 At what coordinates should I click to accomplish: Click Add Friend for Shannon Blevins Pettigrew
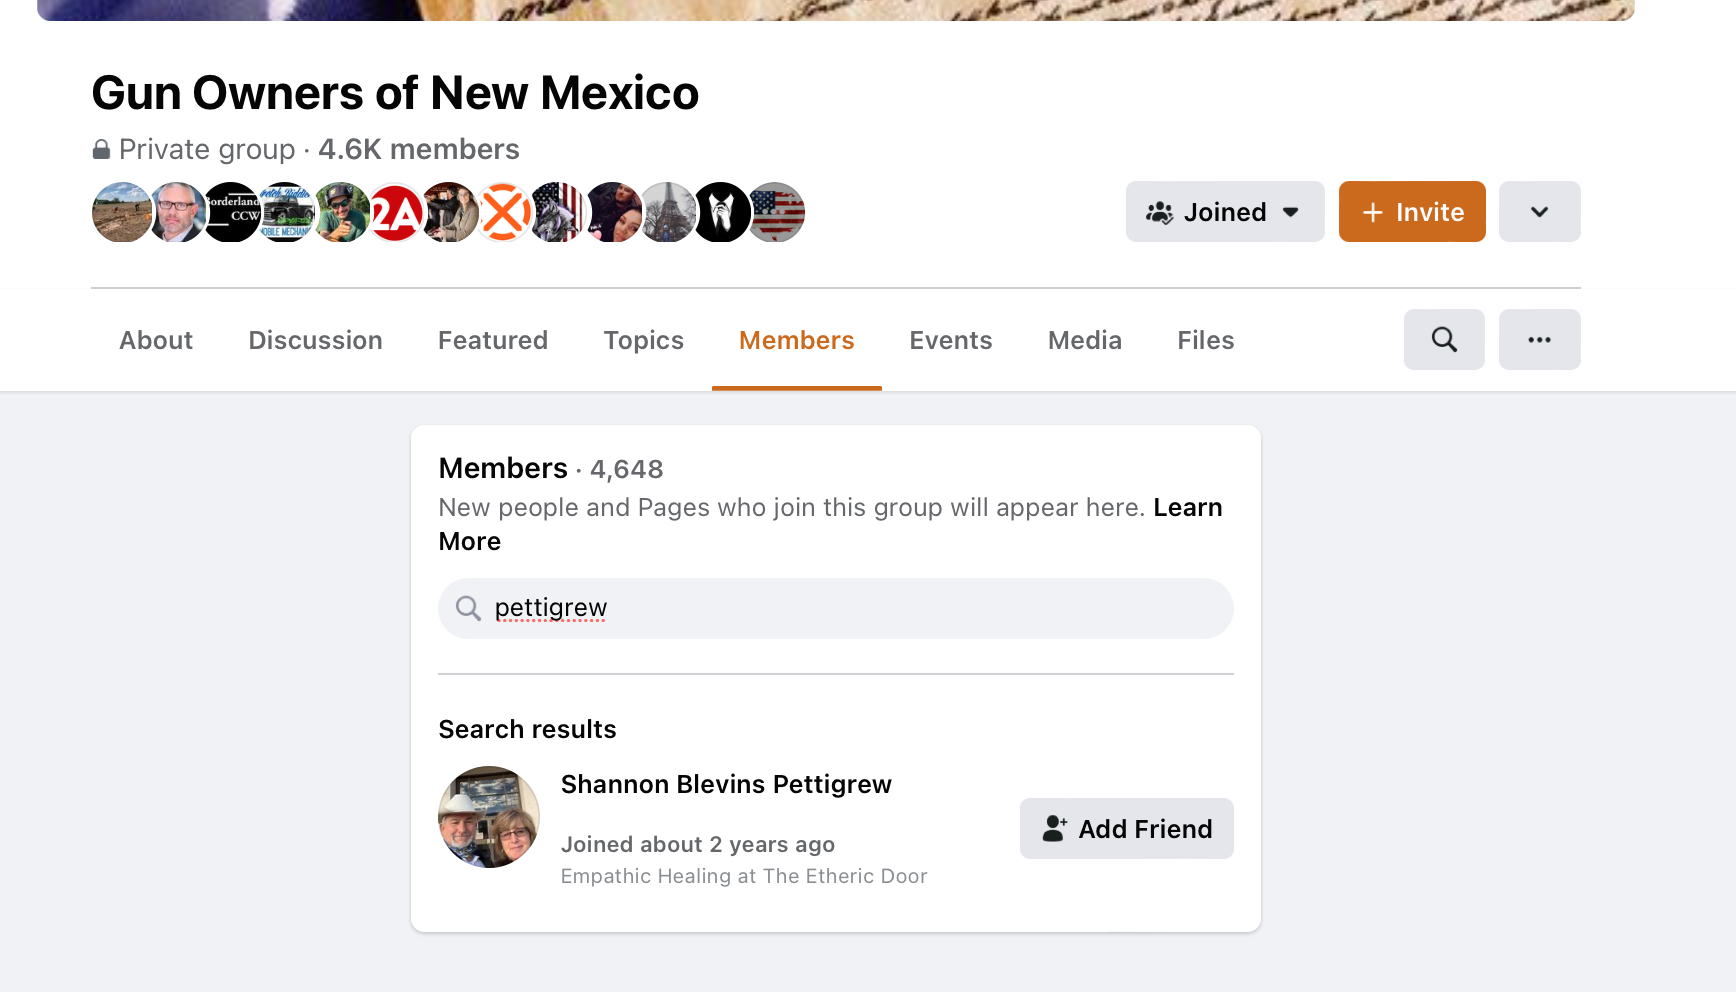coord(1126,828)
